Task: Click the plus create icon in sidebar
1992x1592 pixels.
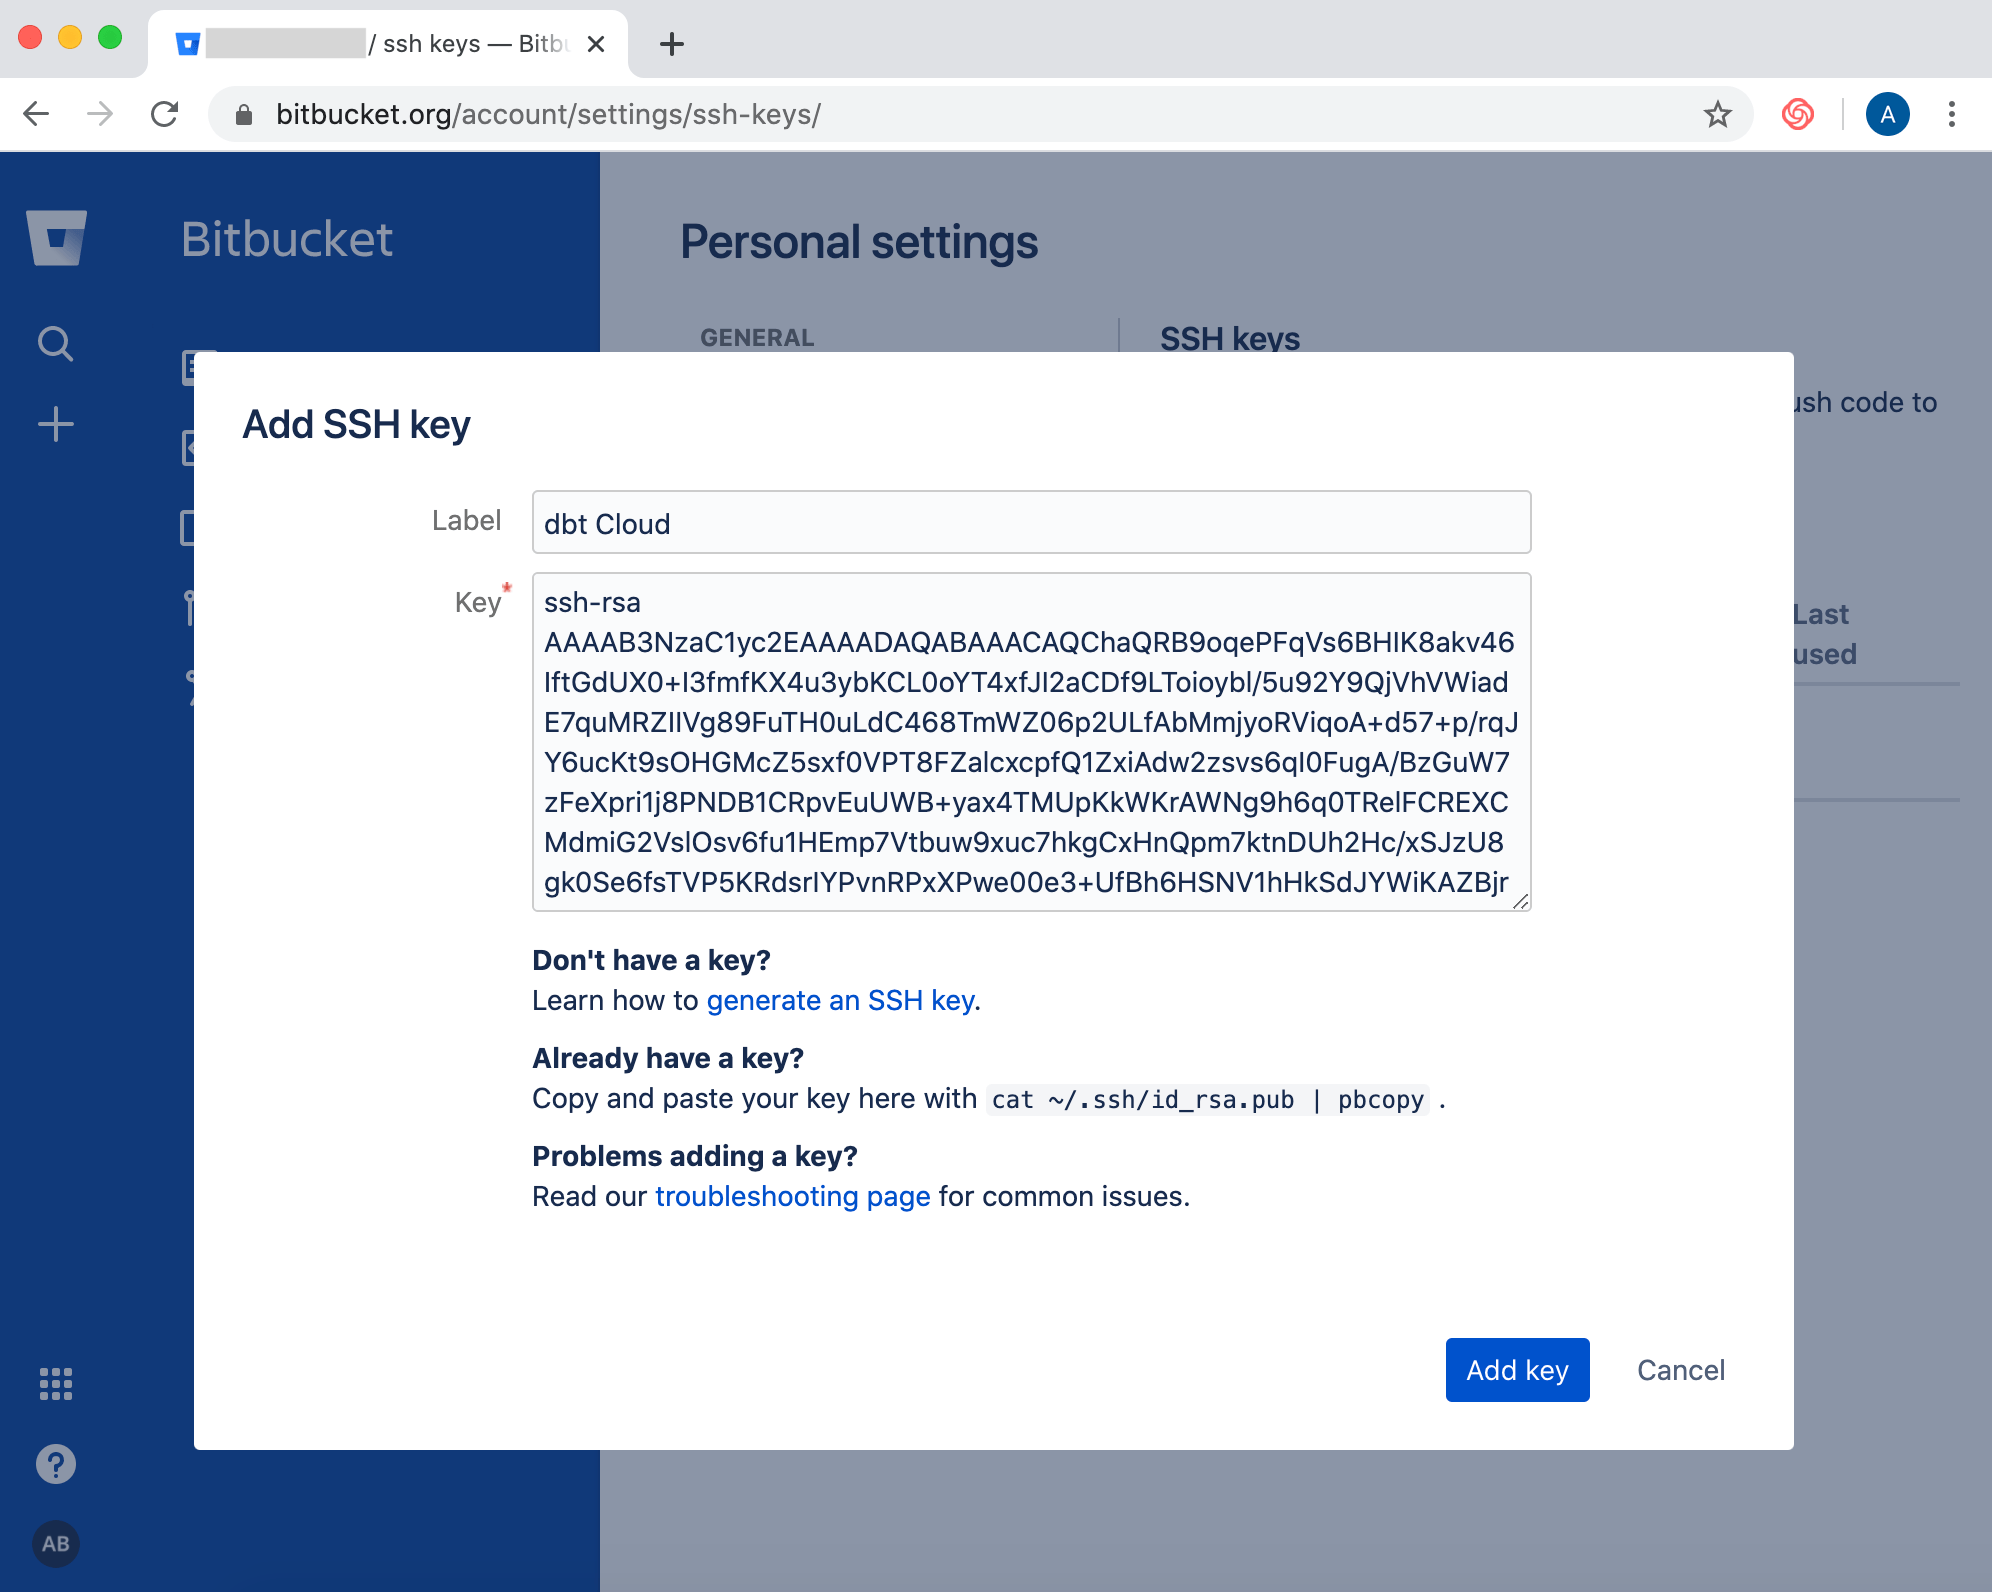Action: point(56,424)
